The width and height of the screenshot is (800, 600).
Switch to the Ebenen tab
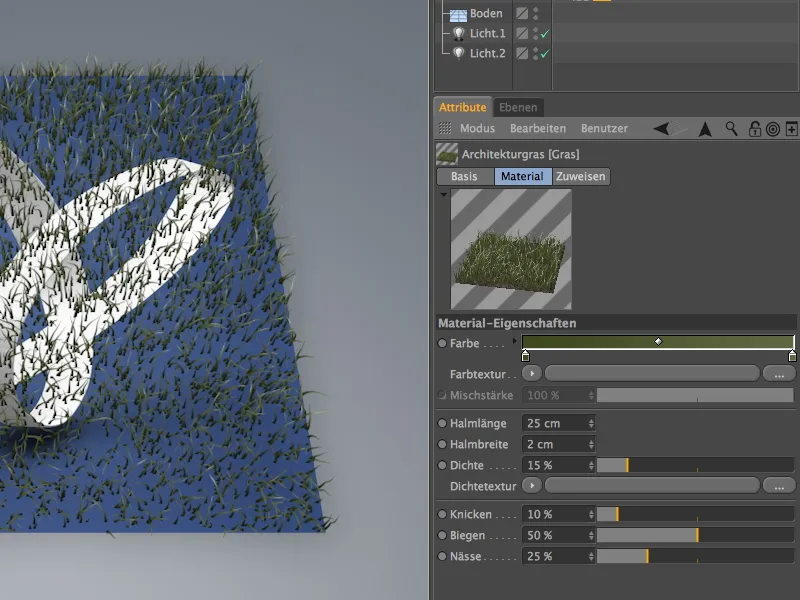click(518, 105)
